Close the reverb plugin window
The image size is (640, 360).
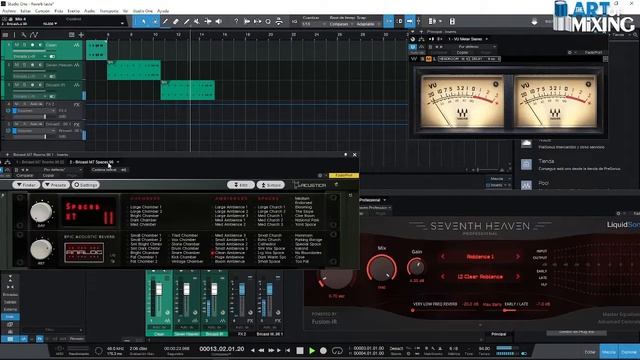354,155
